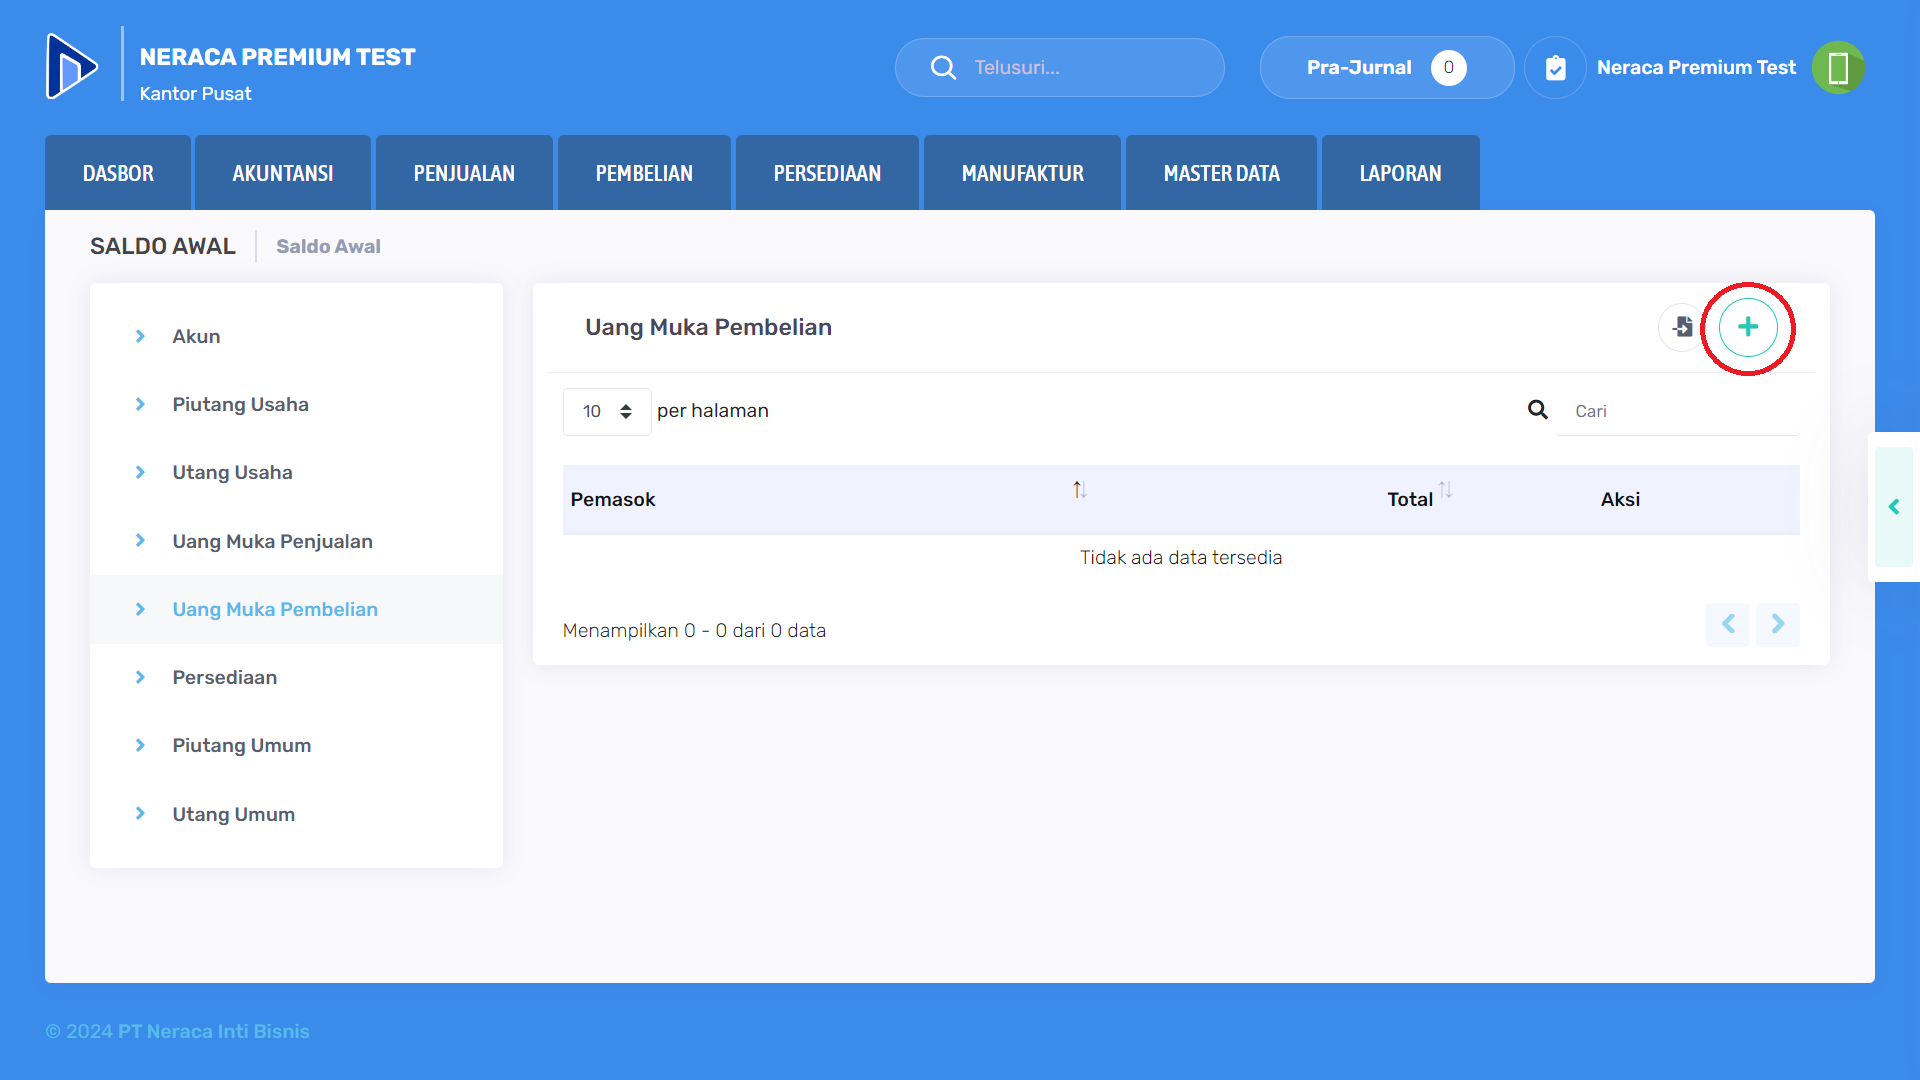
Task: Click the Neraca play-shaped logo
Action: pos(72,66)
